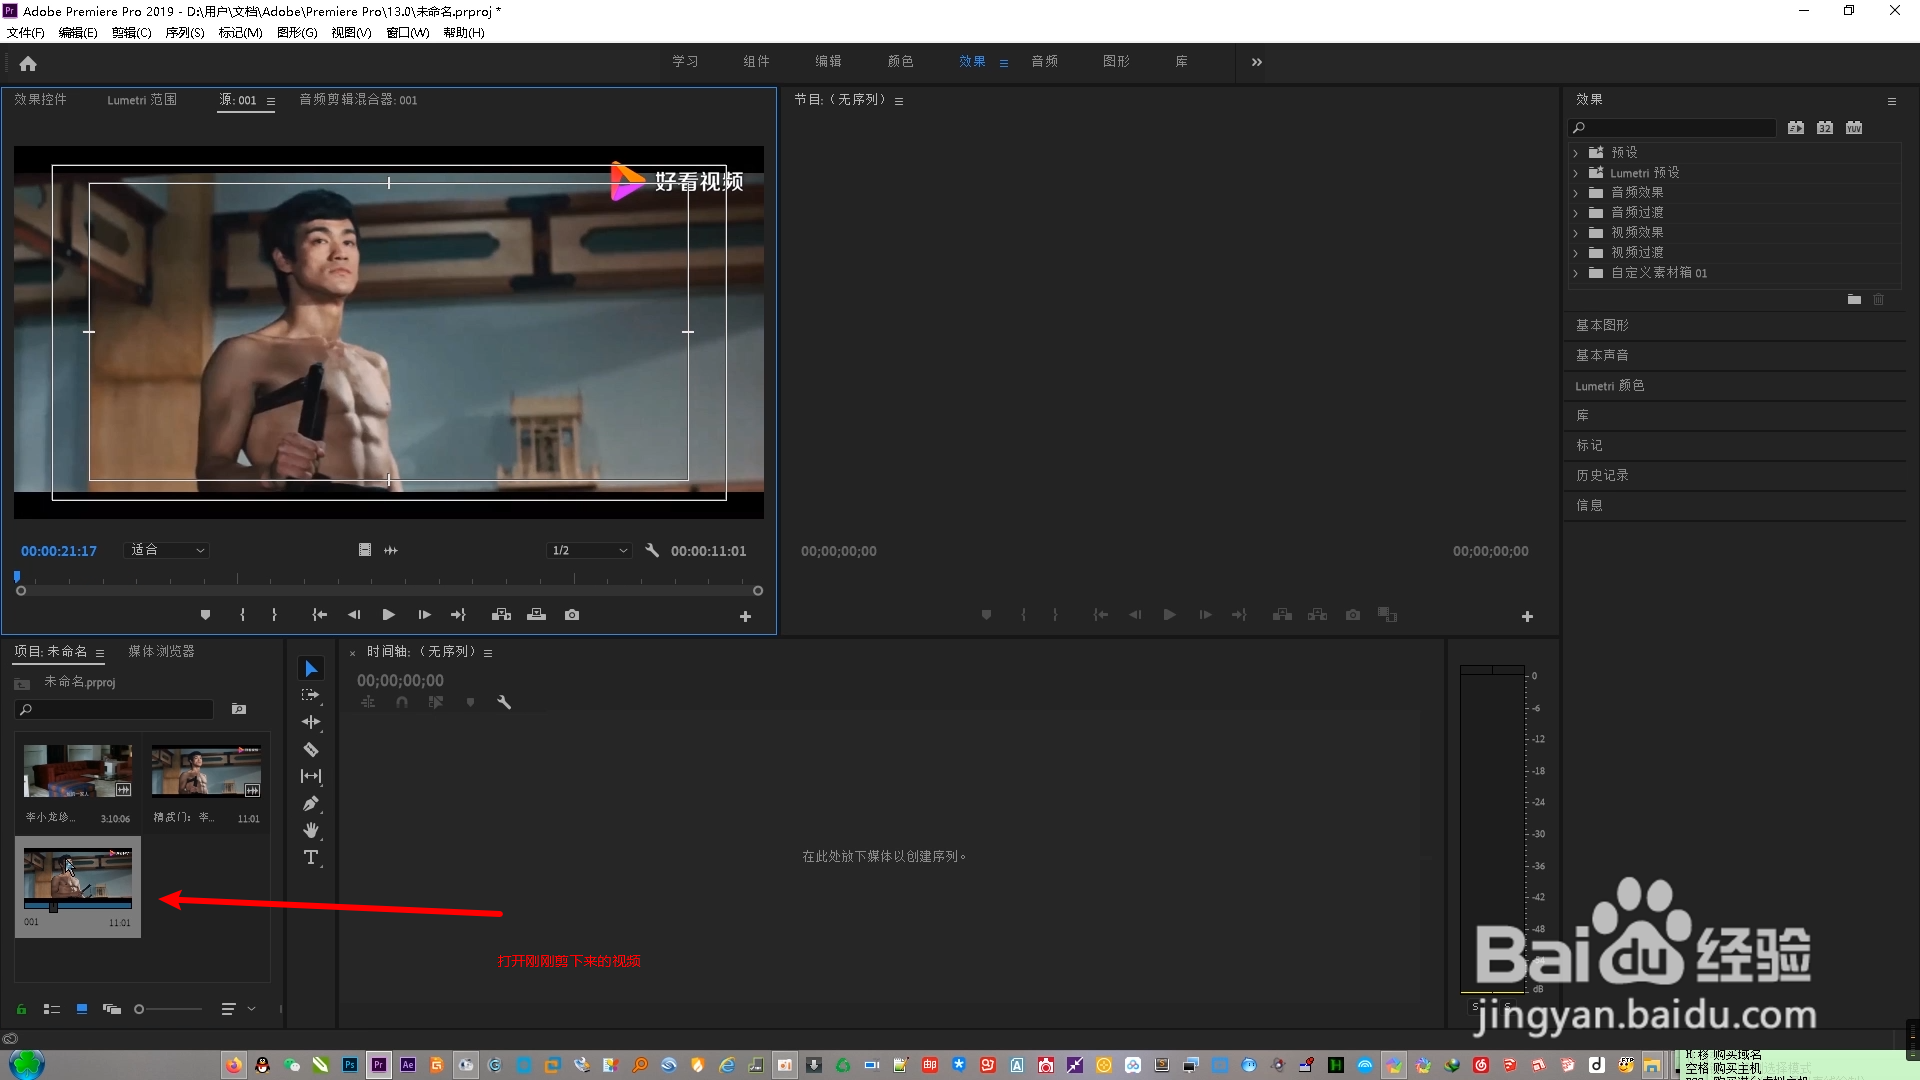
Task: Toggle project writable lock icon
Action: pos(21,1009)
